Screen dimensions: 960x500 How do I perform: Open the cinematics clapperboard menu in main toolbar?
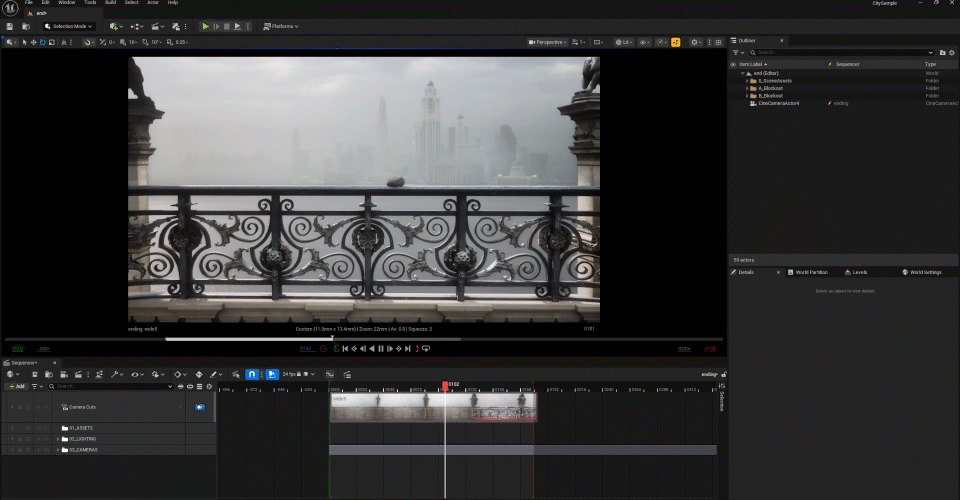point(157,26)
